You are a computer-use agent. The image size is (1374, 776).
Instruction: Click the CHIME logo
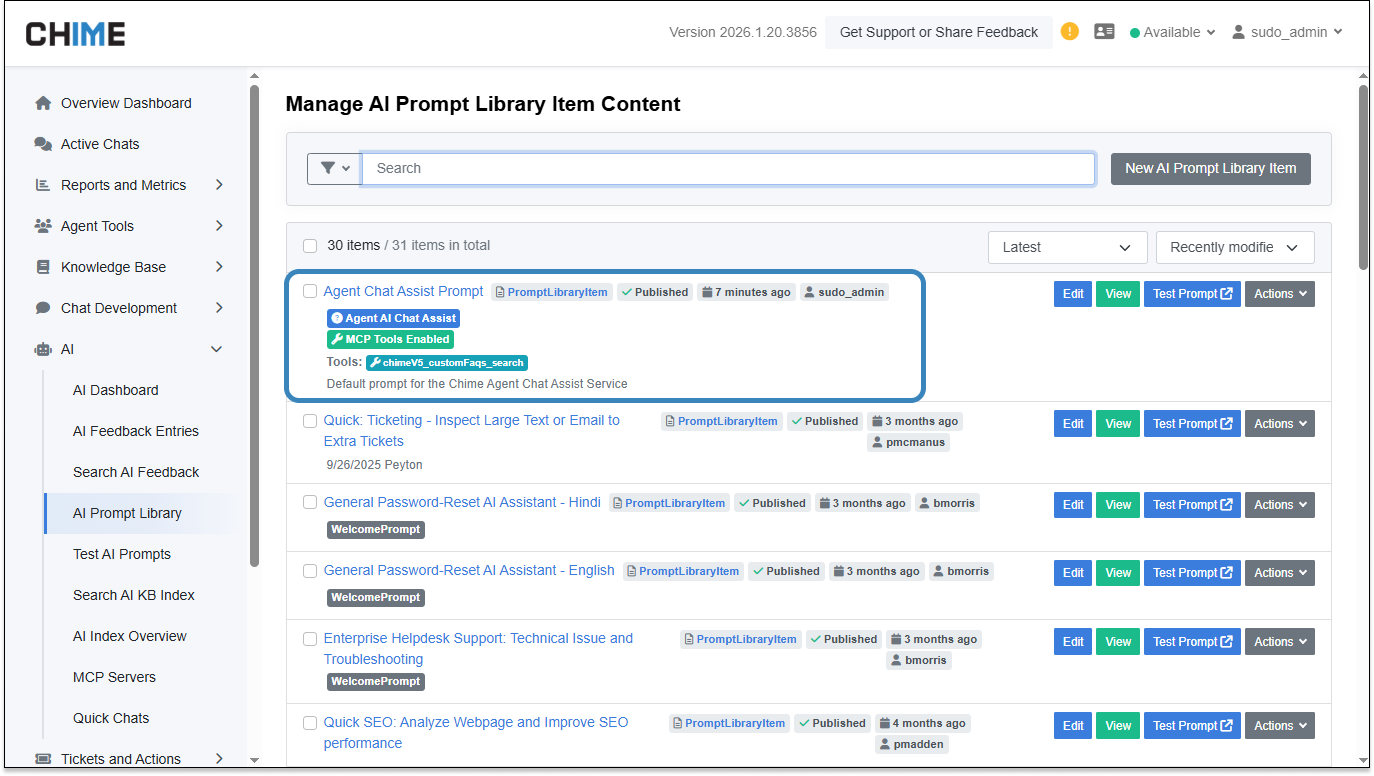coord(76,34)
